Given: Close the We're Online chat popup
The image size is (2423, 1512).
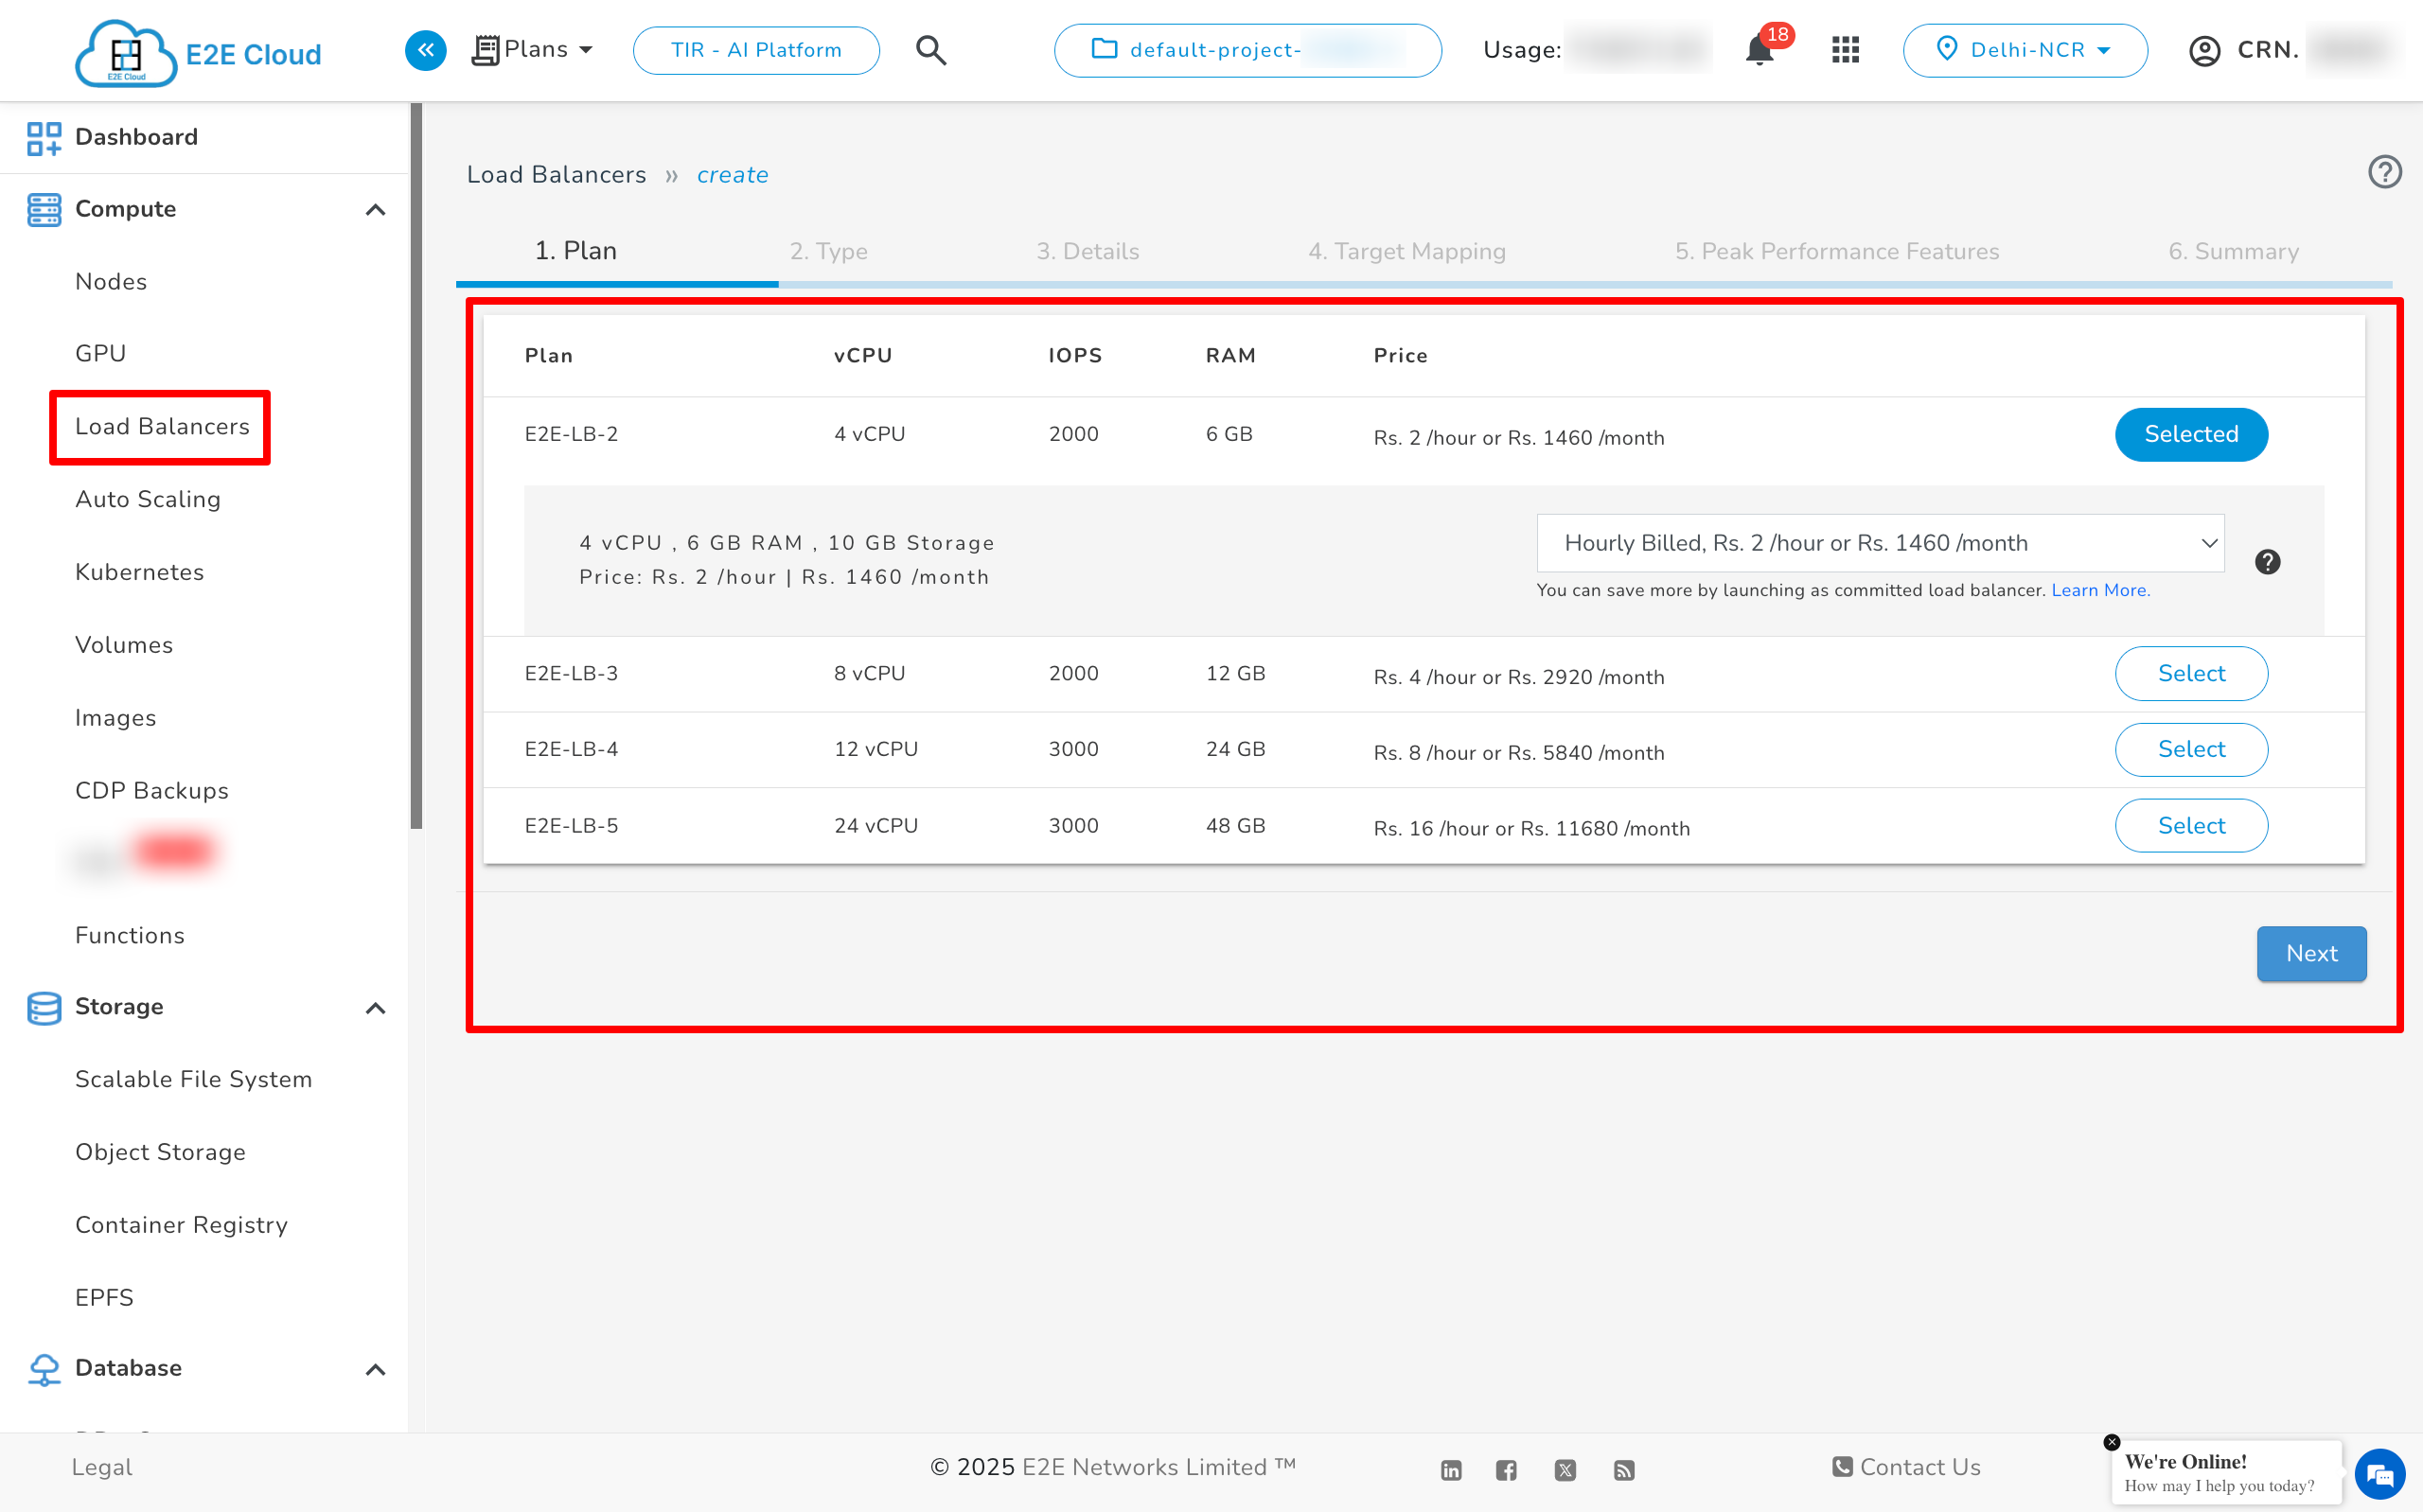Looking at the screenshot, I should (2111, 1441).
